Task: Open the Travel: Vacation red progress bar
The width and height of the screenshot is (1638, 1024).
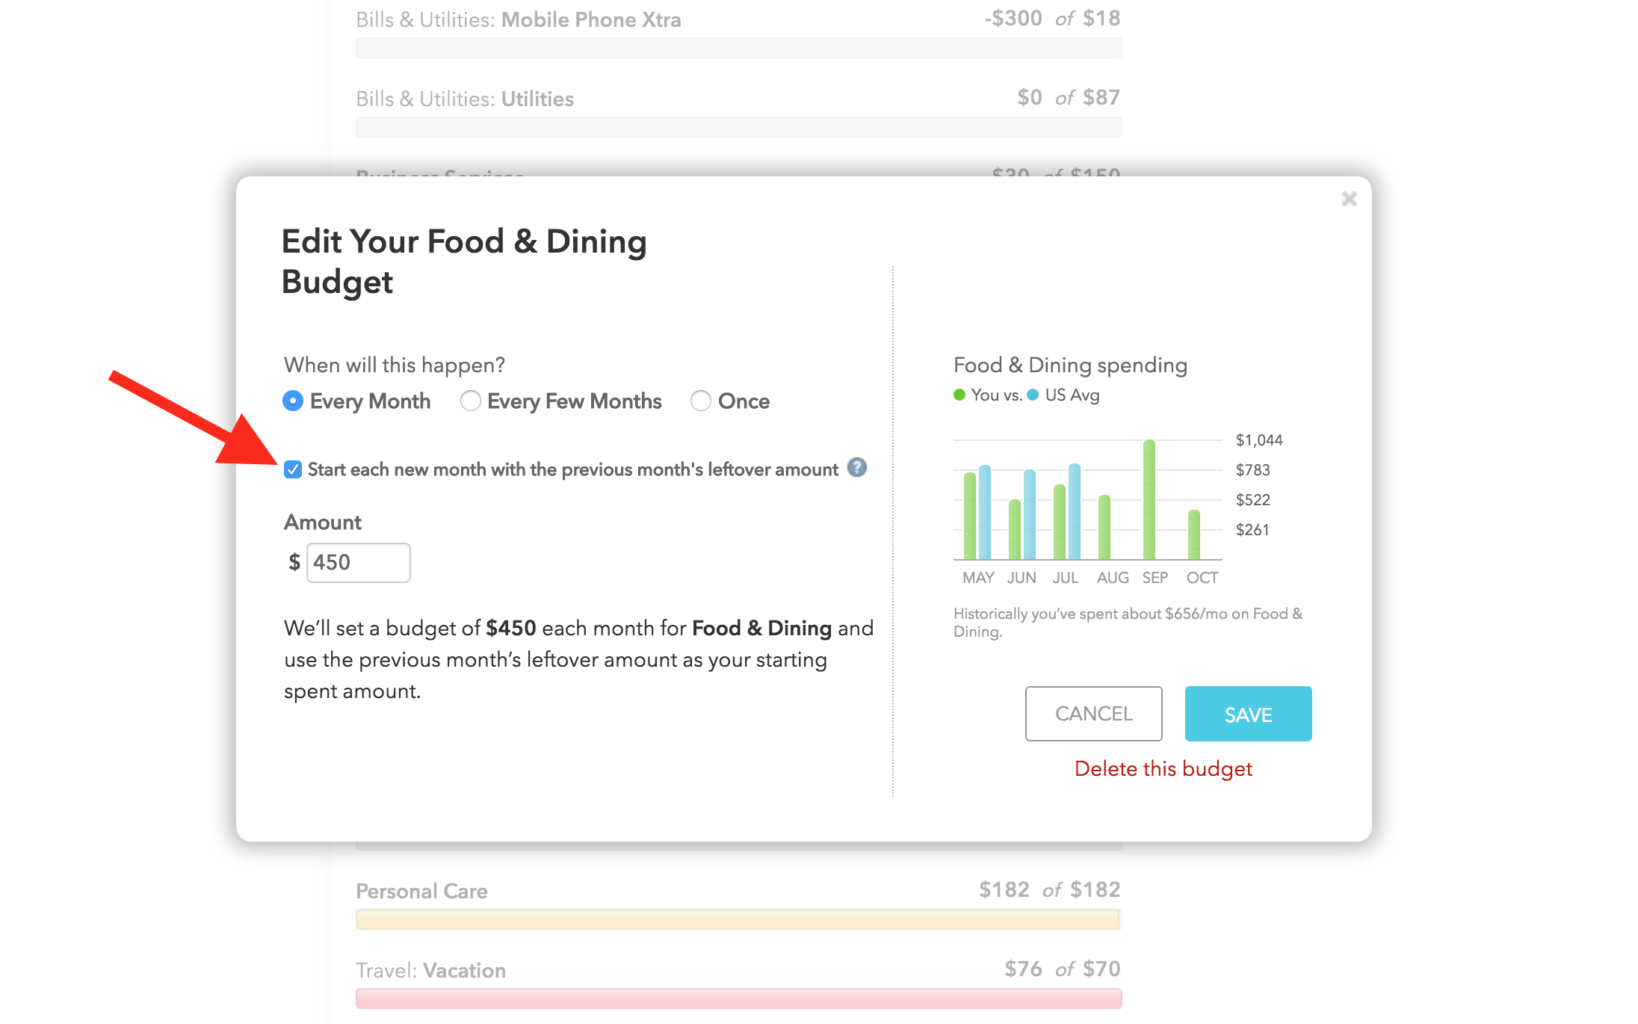Action: (738, 998)
